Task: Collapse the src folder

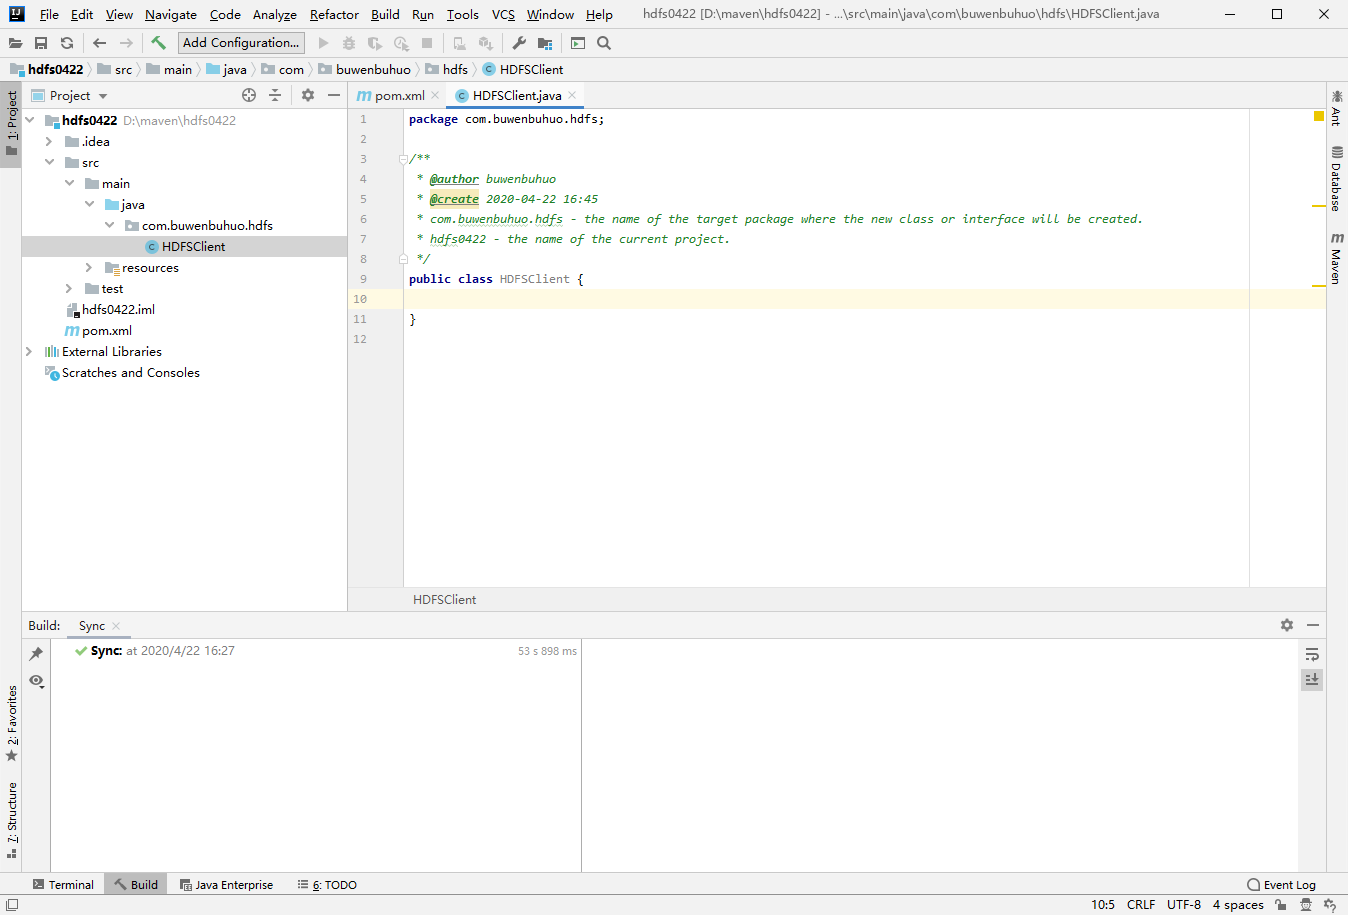Action: [x=49, y=162]
